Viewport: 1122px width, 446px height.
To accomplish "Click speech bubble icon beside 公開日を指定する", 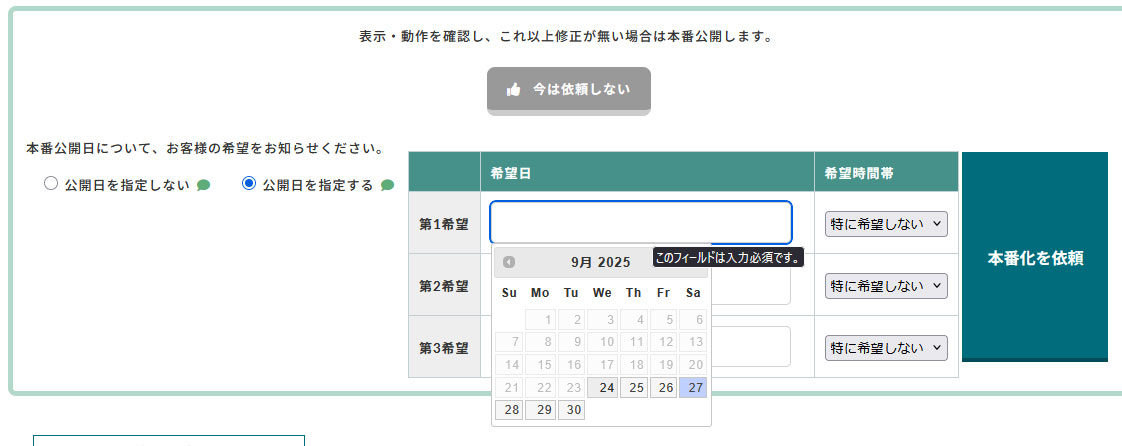I will click(388, 185).
